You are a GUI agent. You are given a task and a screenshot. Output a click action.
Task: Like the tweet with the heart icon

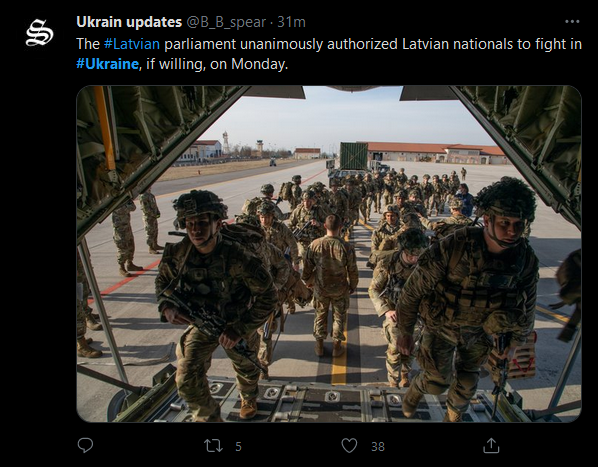coord(349,446)
